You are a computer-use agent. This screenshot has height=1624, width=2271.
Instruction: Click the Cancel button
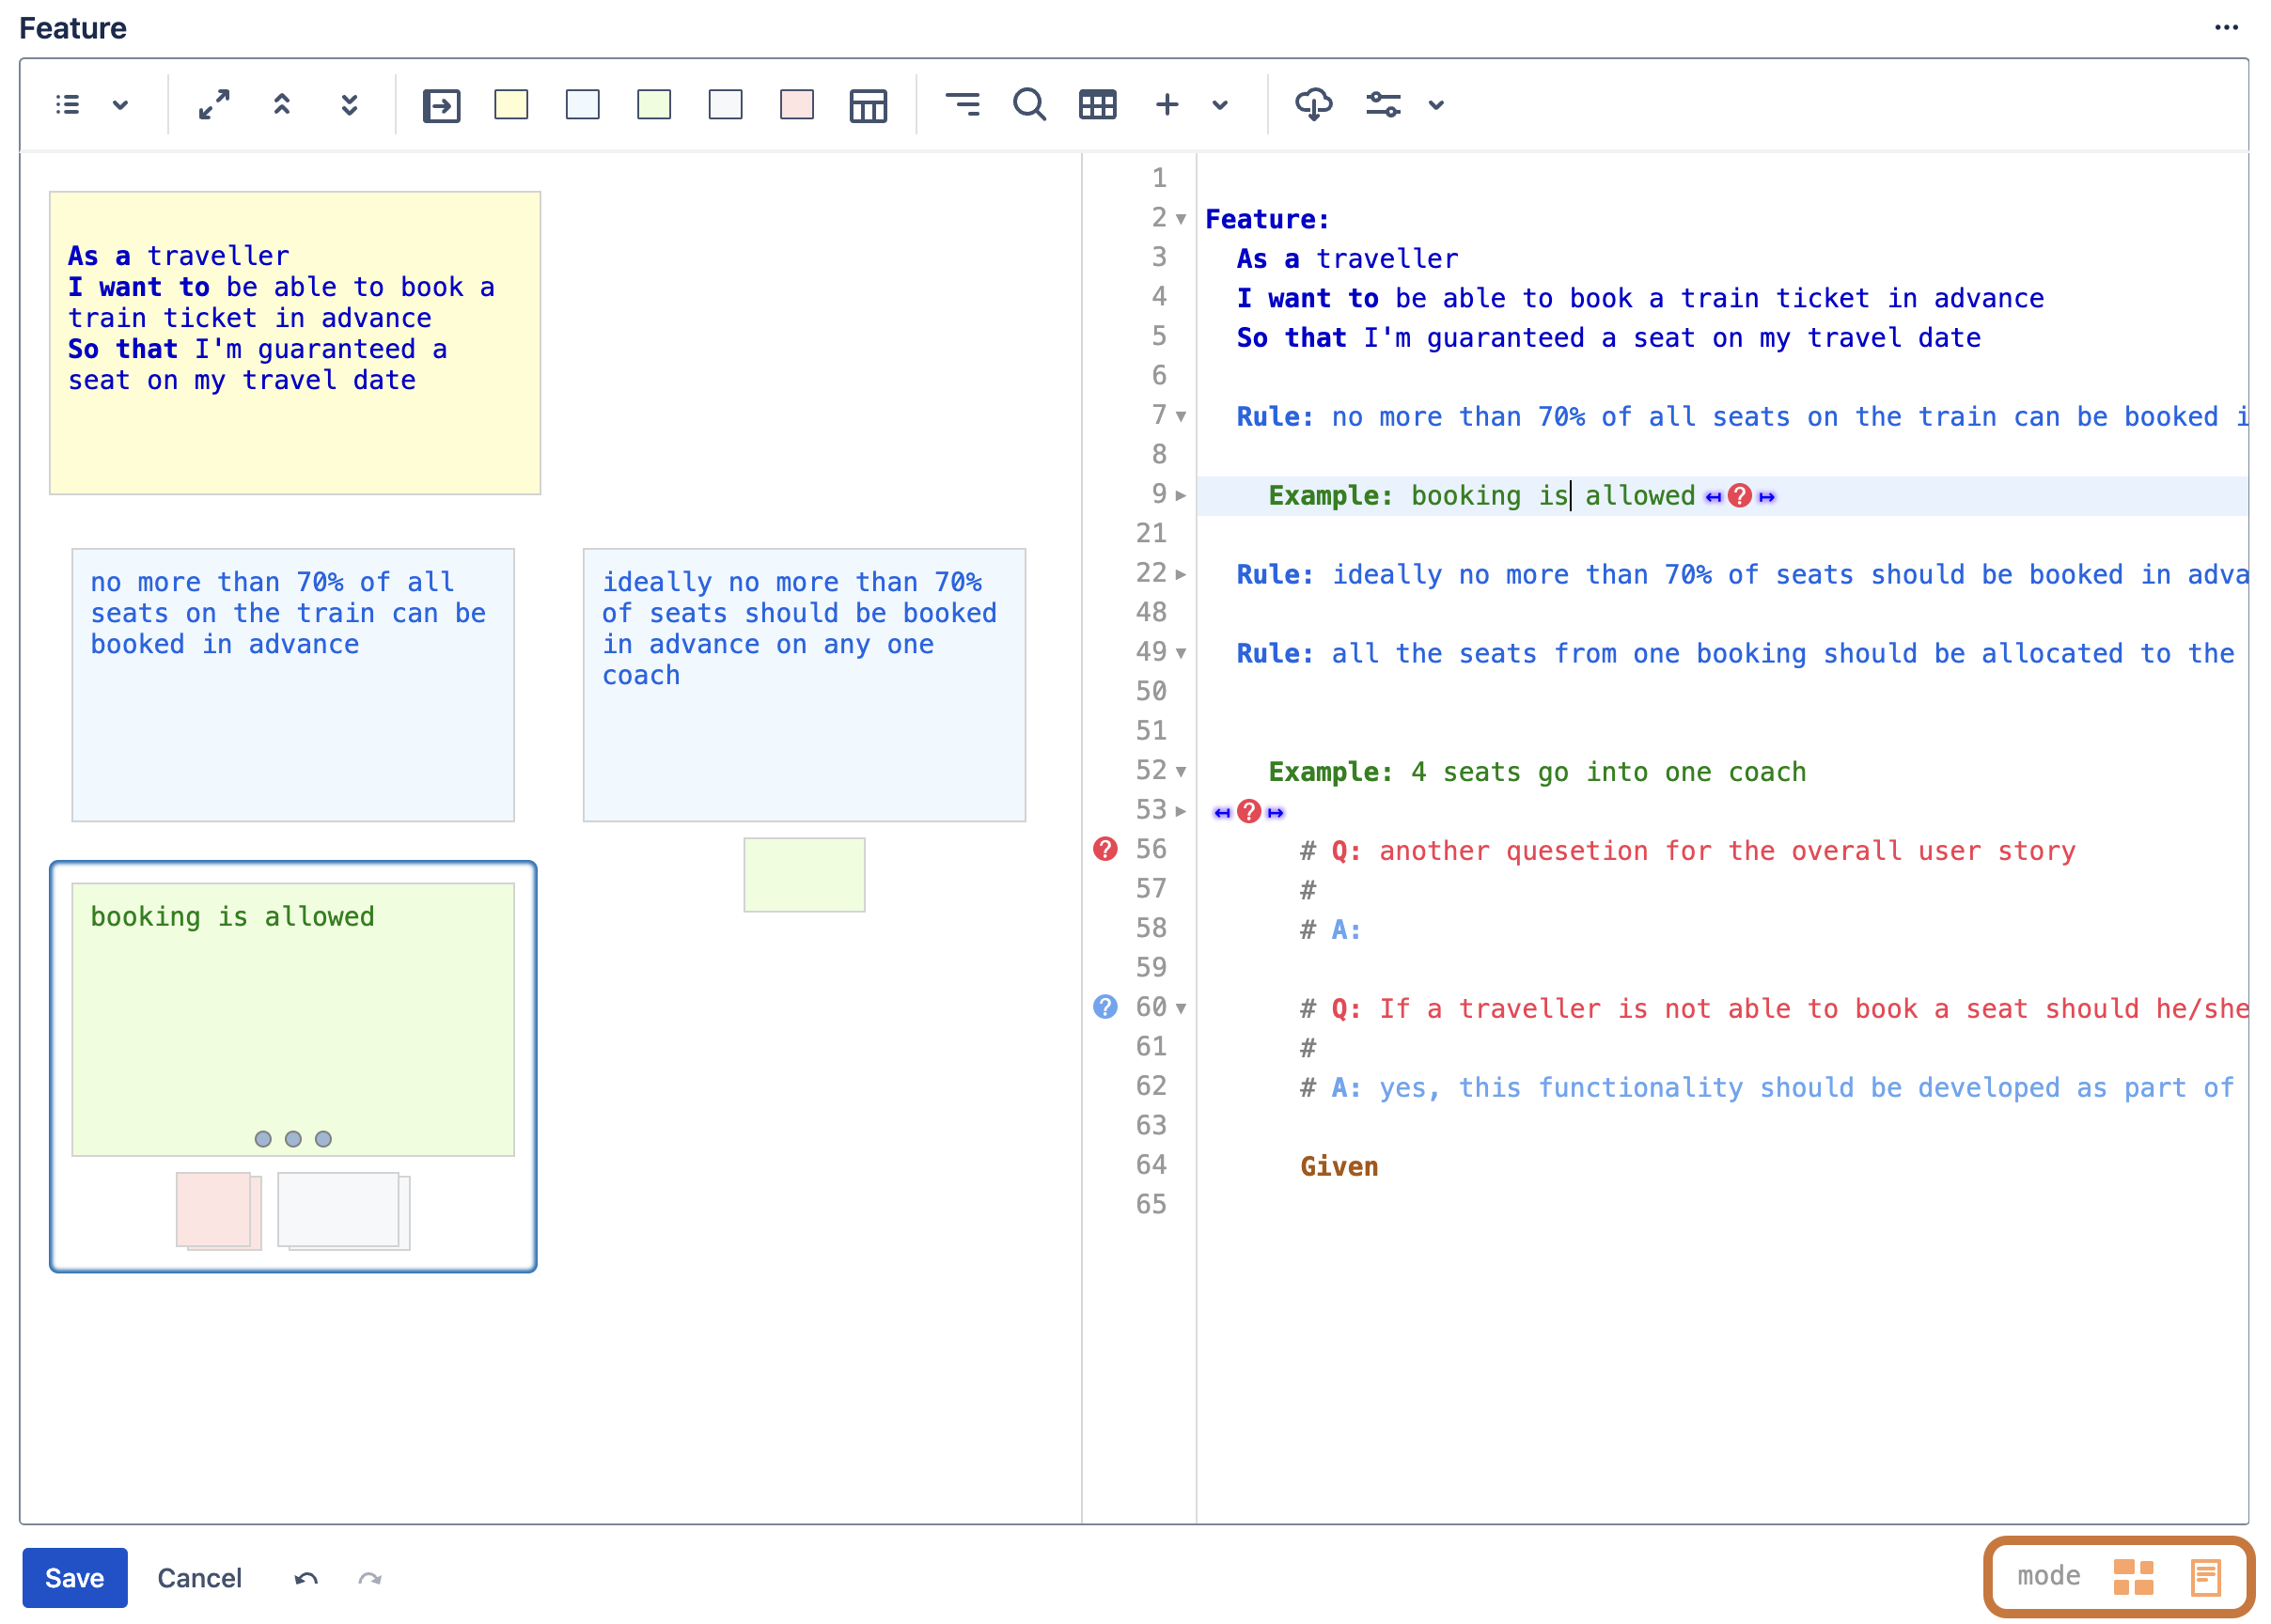[200, 1577]
